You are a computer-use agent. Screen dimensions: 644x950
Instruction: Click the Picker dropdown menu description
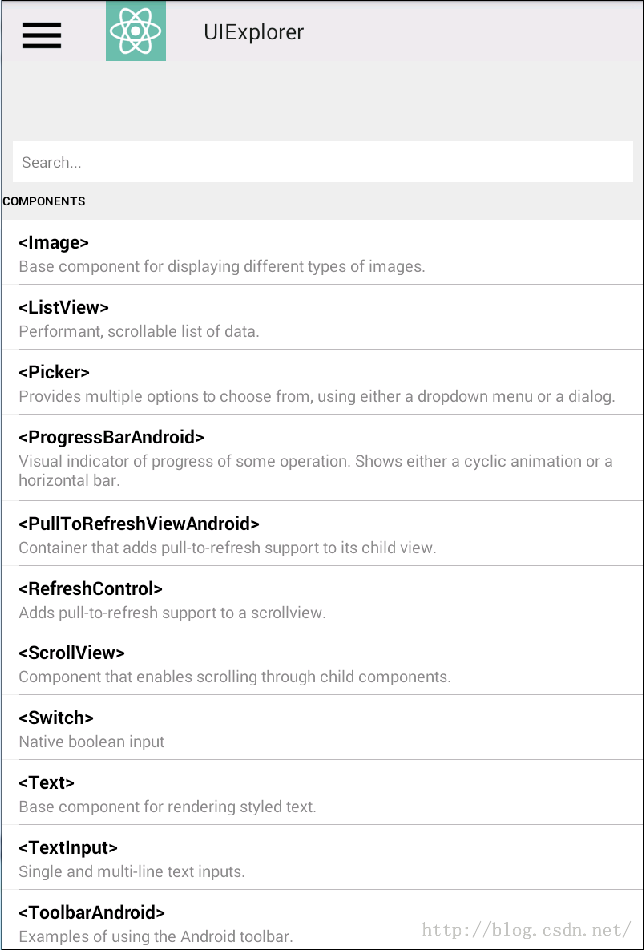[317, 397]
